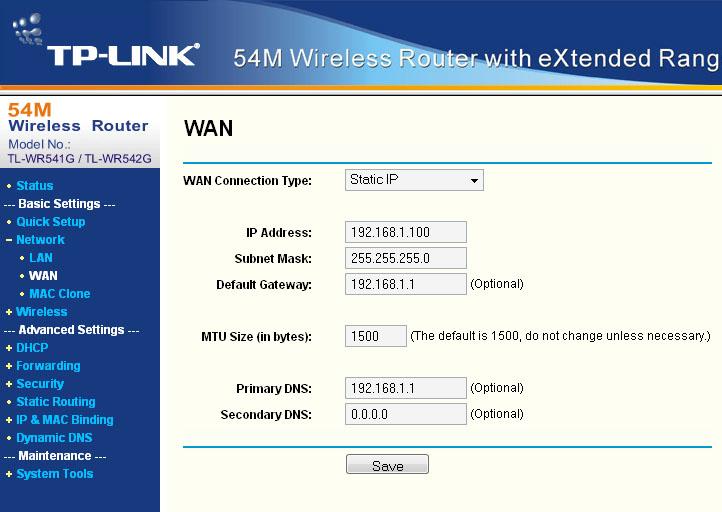Click the Subnet Mask input field
This screenshot has width=722, height=512.
pos(406,258)
